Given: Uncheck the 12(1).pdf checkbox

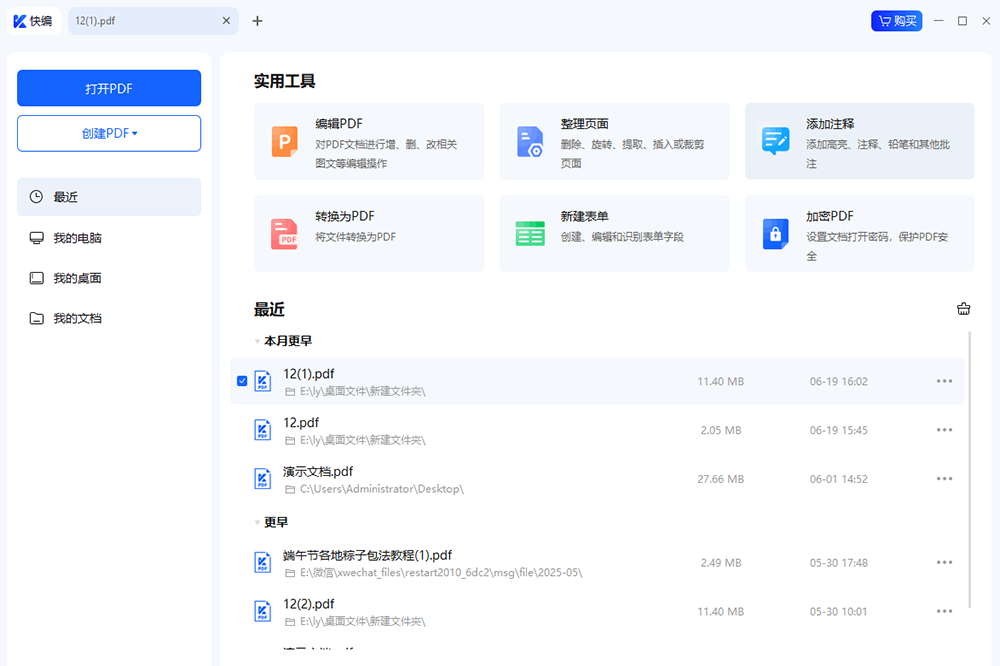Looking at the screenshot, I should tap(242, 381).
